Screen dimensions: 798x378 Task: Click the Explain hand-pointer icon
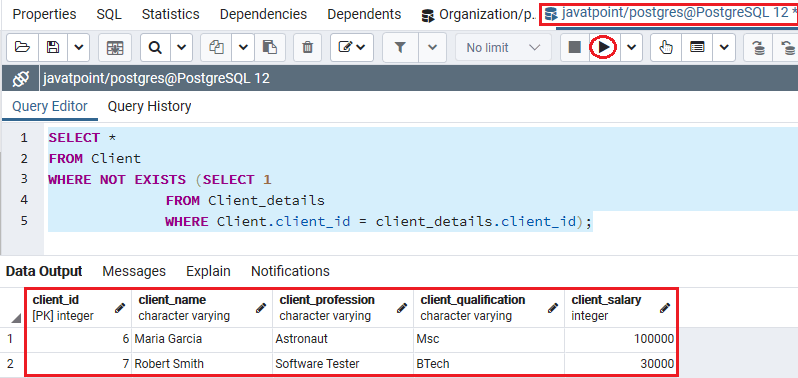[x=666, y=47]
